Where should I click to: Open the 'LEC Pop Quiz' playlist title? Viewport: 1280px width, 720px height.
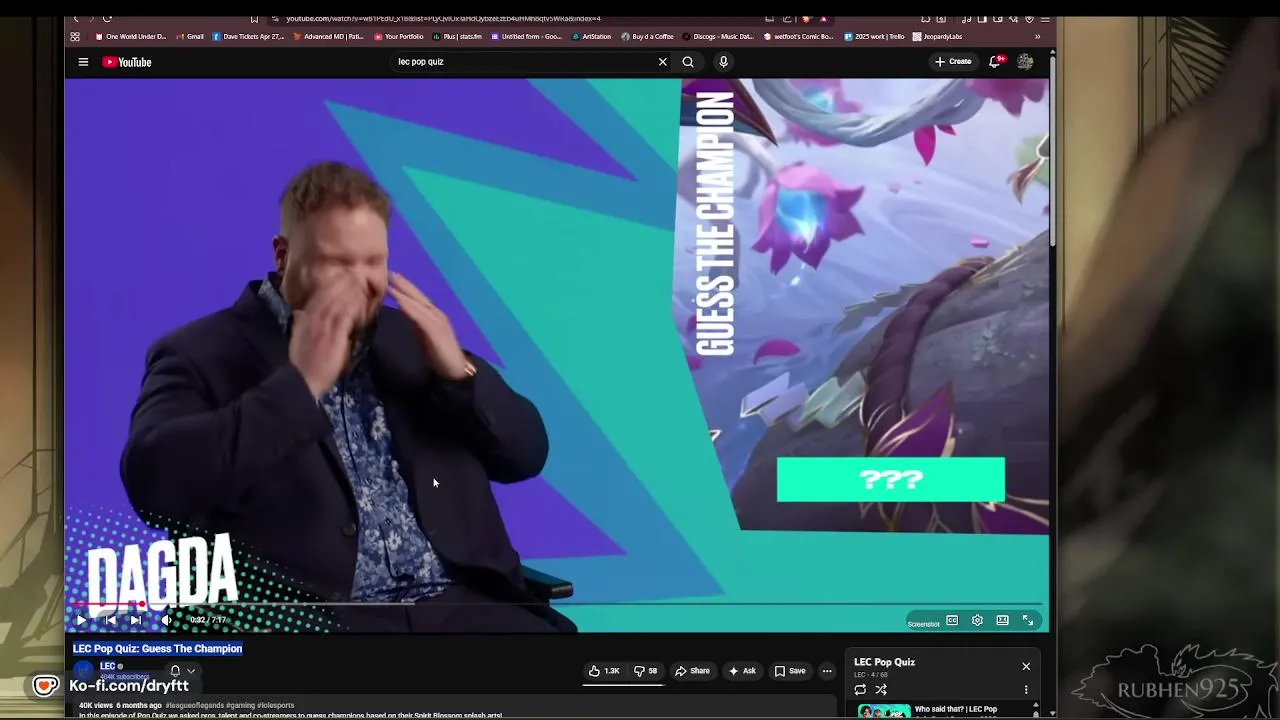pos(884,662)
